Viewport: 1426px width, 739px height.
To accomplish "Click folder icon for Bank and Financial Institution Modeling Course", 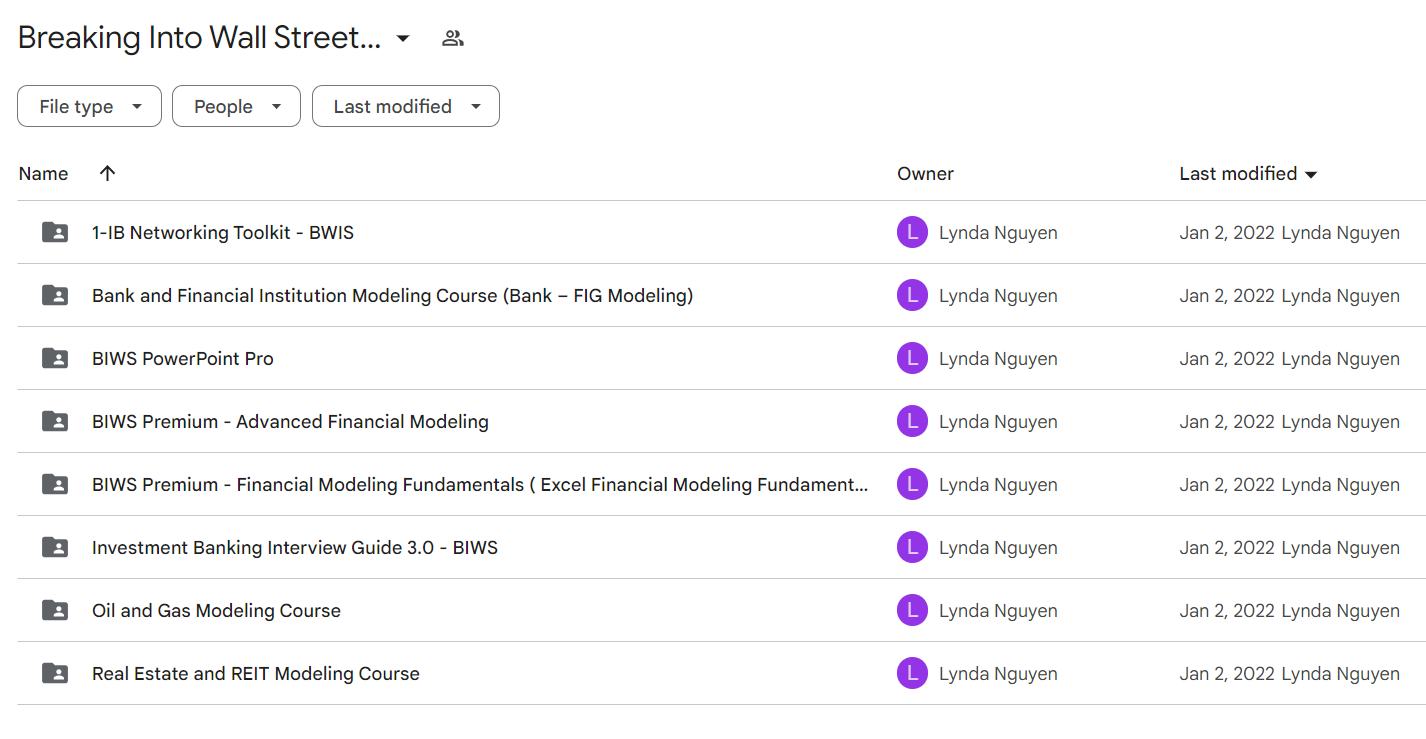I will click(x=55, y=296).
